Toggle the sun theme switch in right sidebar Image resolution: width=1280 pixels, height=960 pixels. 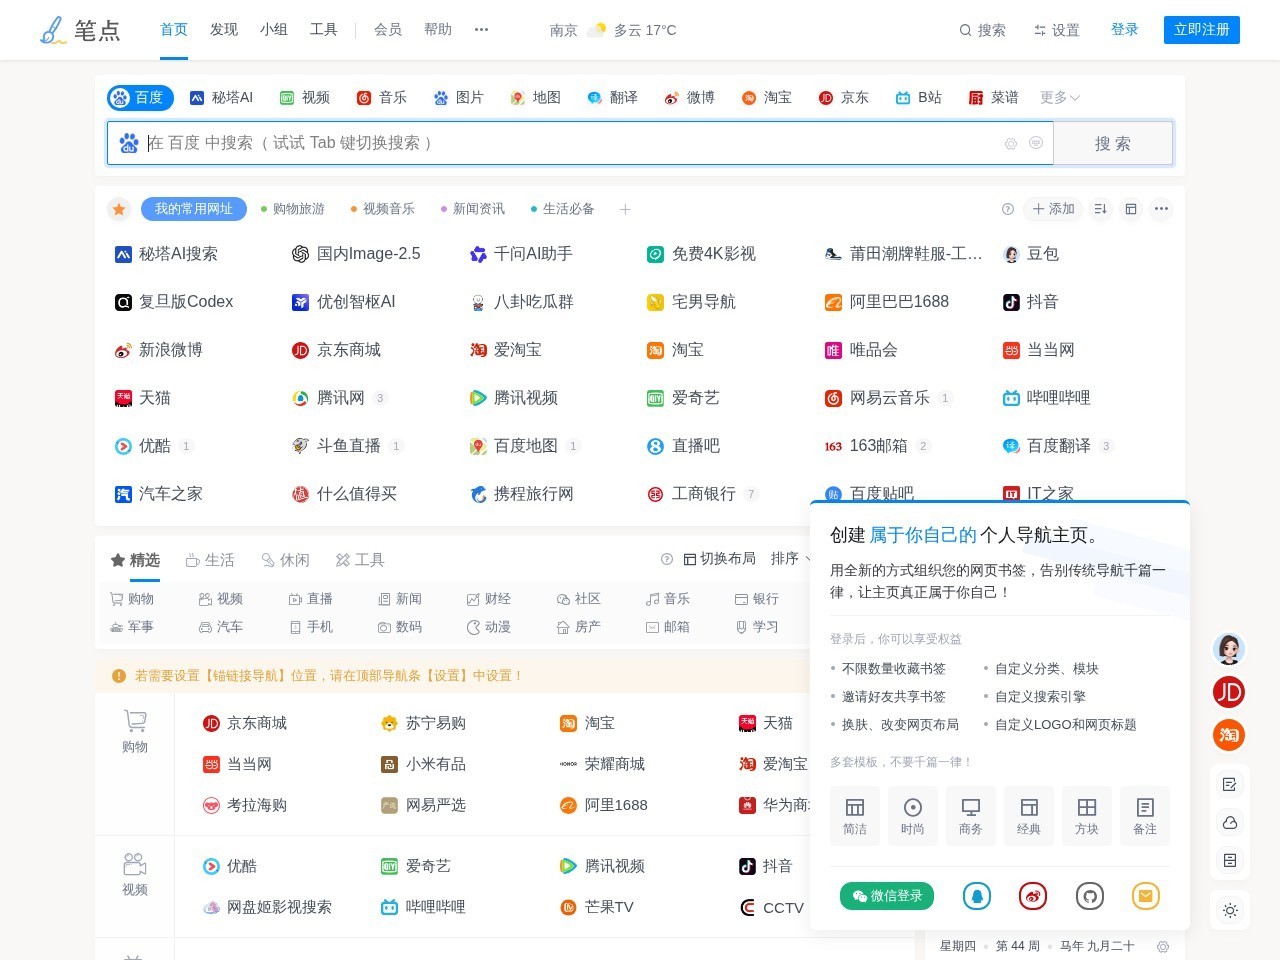point(1230,910)
